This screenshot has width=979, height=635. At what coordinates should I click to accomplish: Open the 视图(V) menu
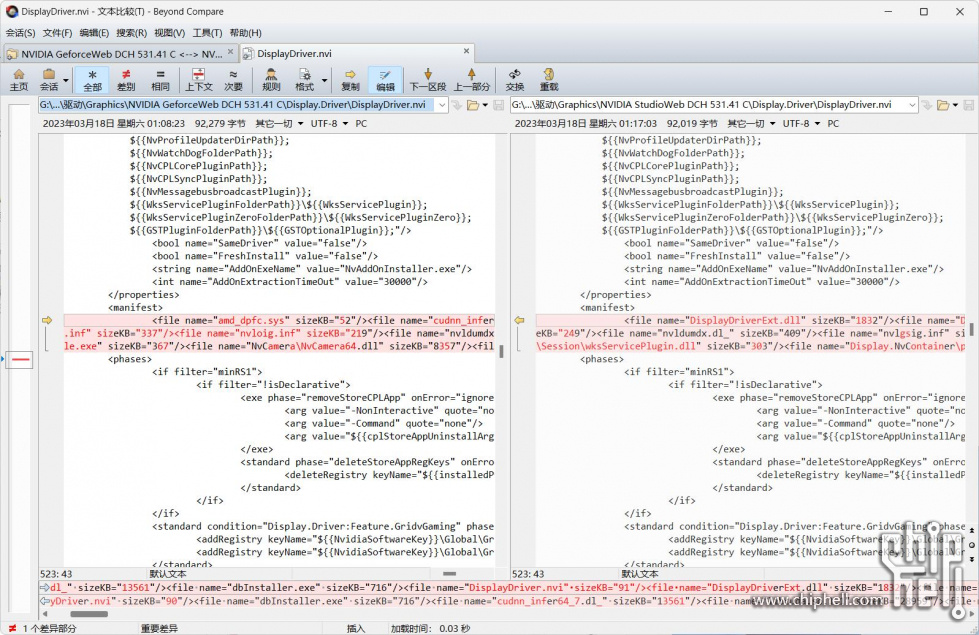tap(170, 32)
